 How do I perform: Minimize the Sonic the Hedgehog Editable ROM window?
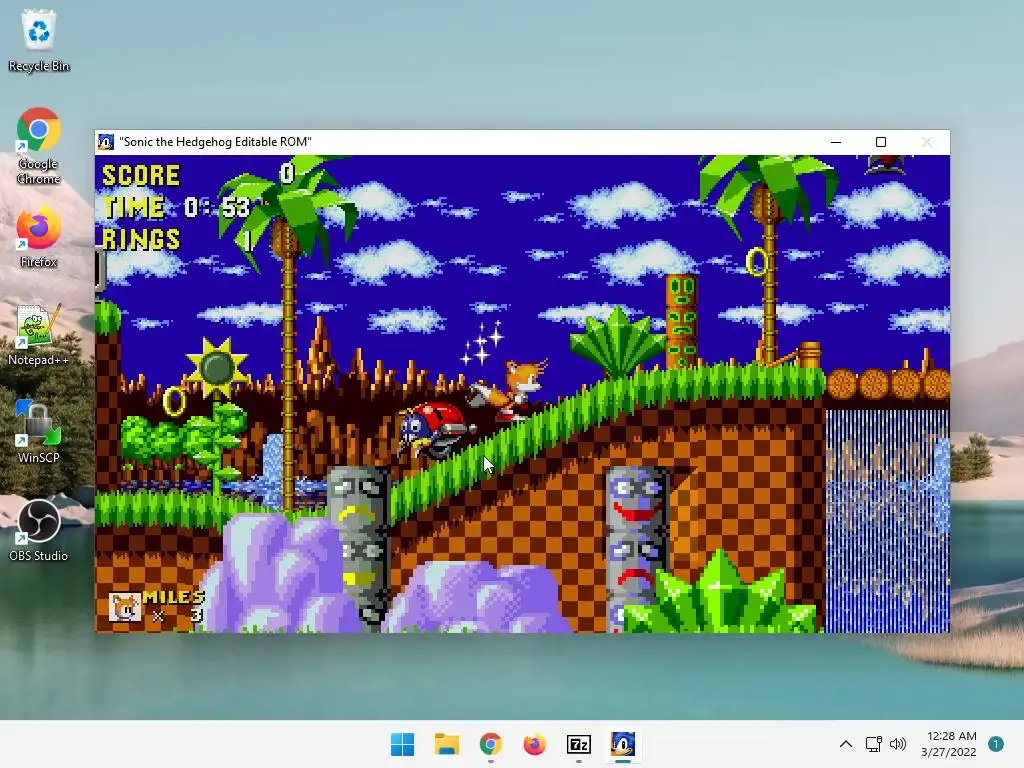(836, 142)
